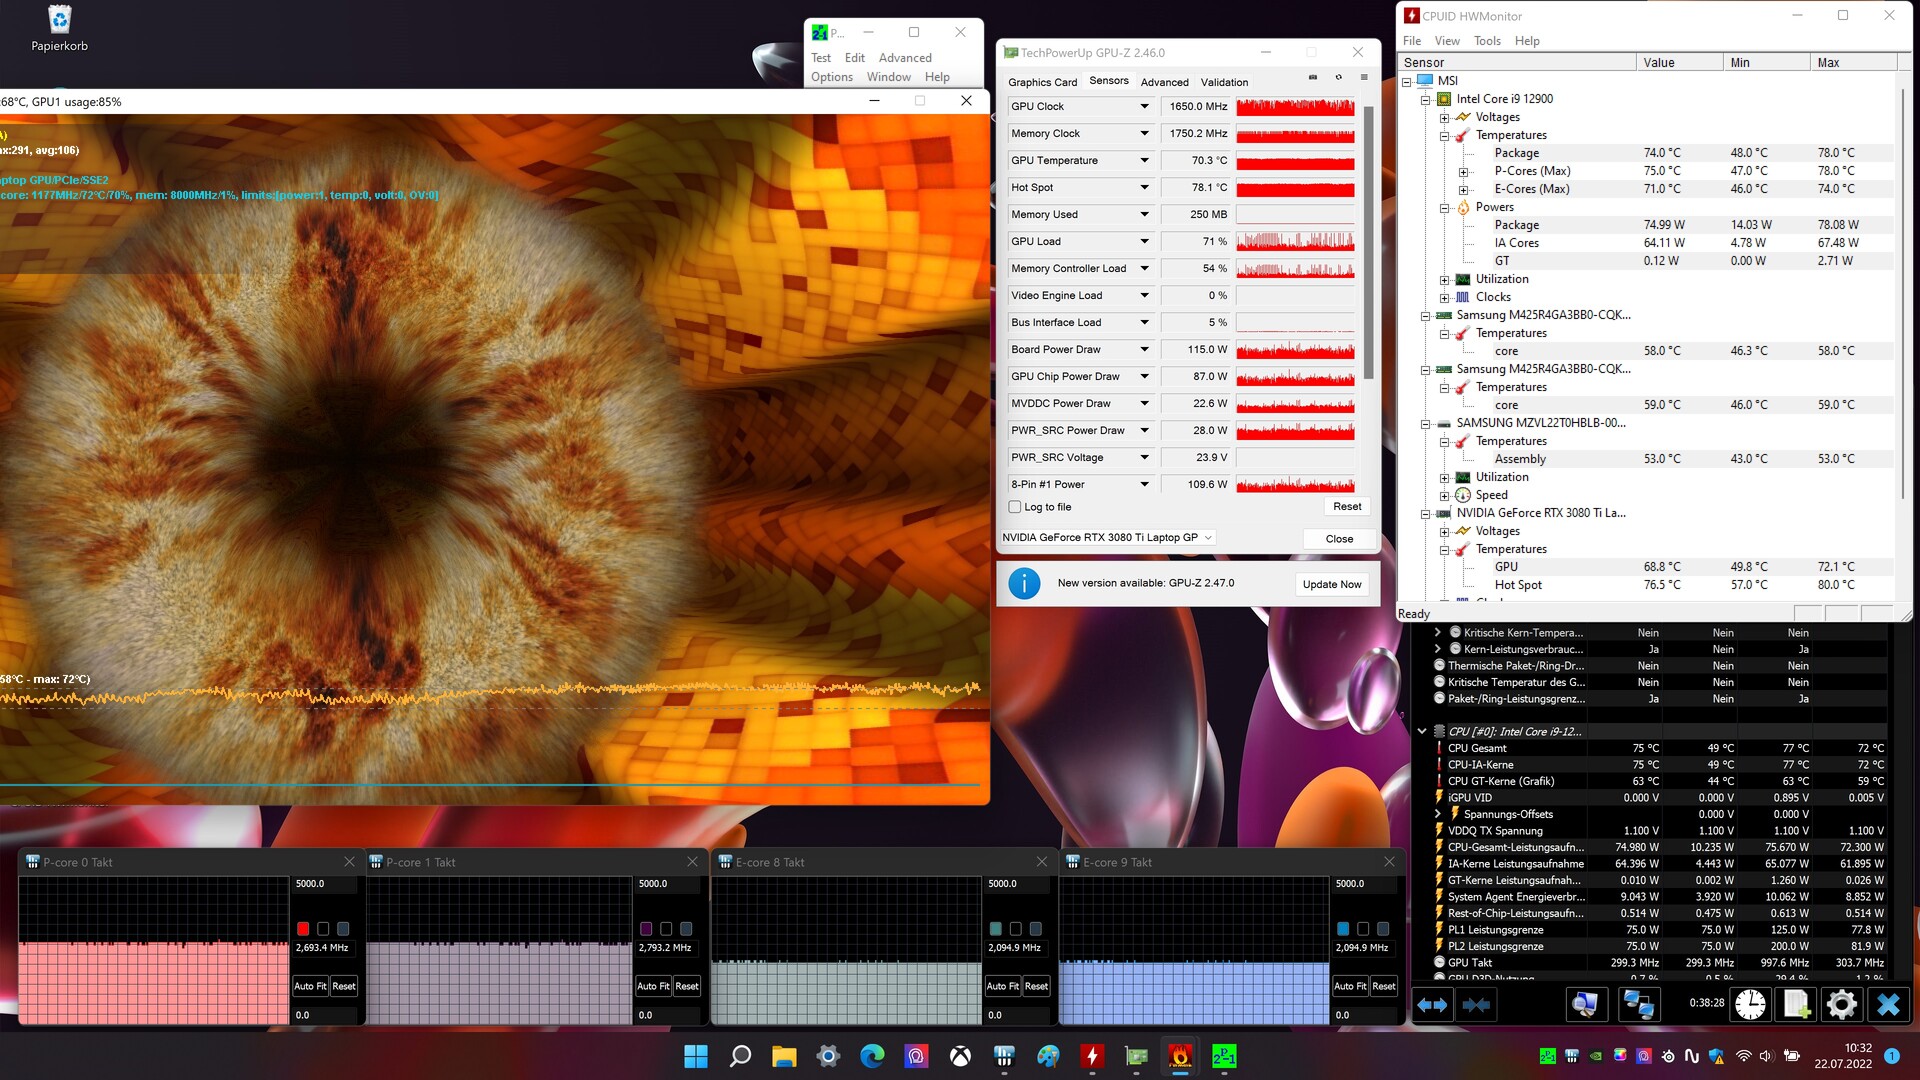
Task: Click the HWiNFO network computers icon
Action: (x=1638, y=1004)
